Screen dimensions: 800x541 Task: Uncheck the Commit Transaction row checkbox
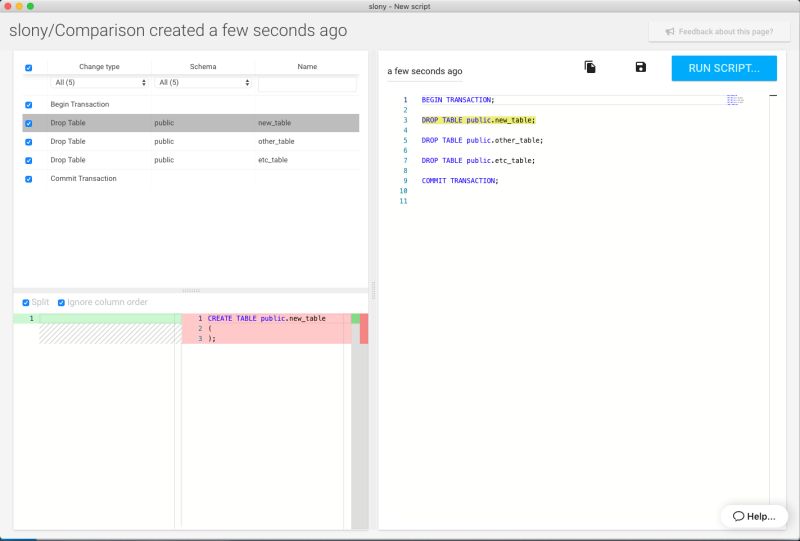click(x=29, y=179)
